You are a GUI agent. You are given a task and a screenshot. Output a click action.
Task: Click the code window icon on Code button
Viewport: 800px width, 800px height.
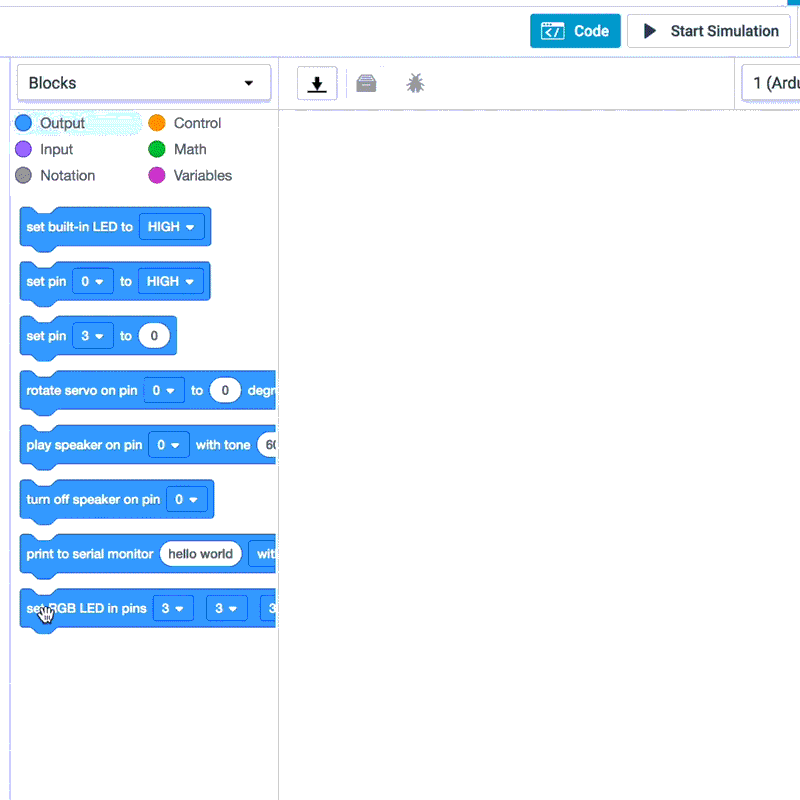point(553,31)
